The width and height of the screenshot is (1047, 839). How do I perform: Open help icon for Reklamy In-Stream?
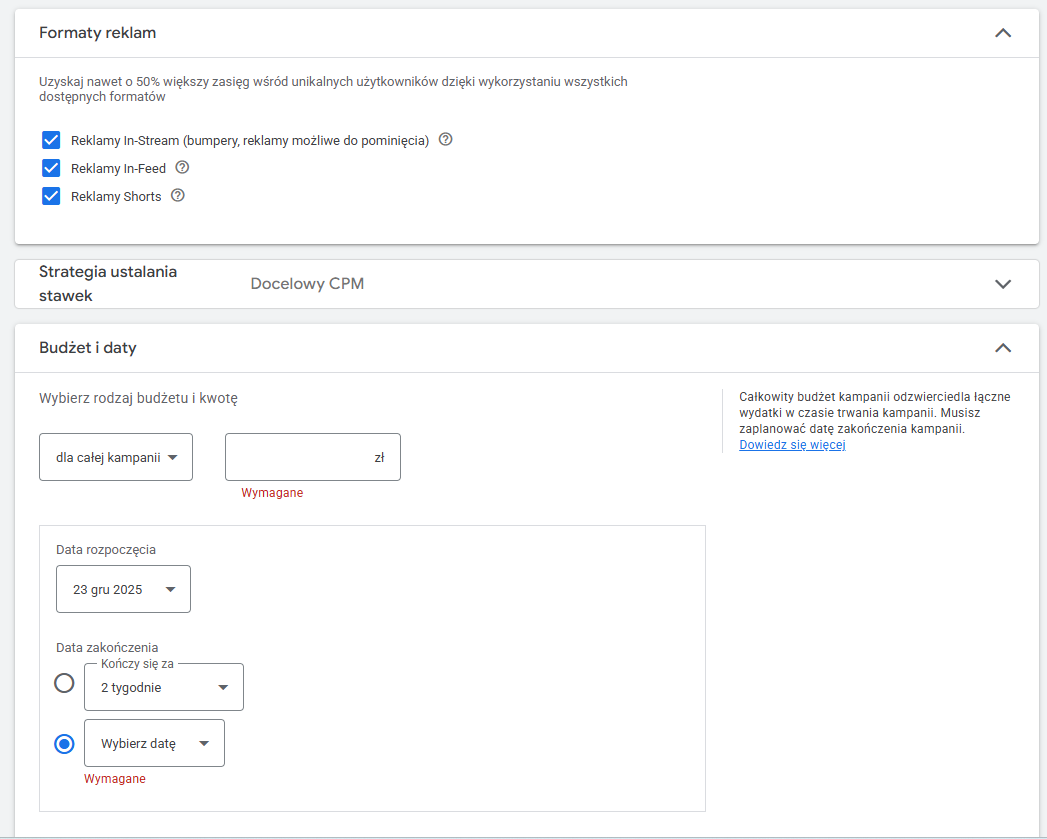pos(446,140)
